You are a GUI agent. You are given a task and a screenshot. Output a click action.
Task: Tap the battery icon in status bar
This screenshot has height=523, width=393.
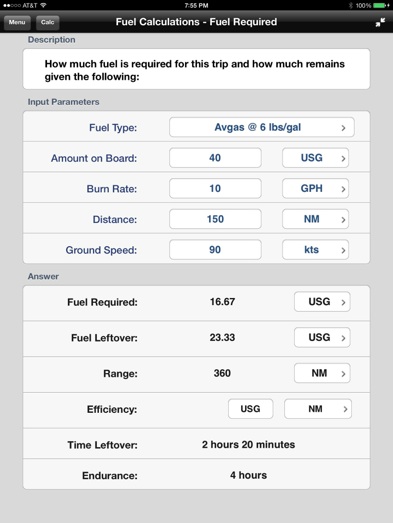(x=381, y=6)
